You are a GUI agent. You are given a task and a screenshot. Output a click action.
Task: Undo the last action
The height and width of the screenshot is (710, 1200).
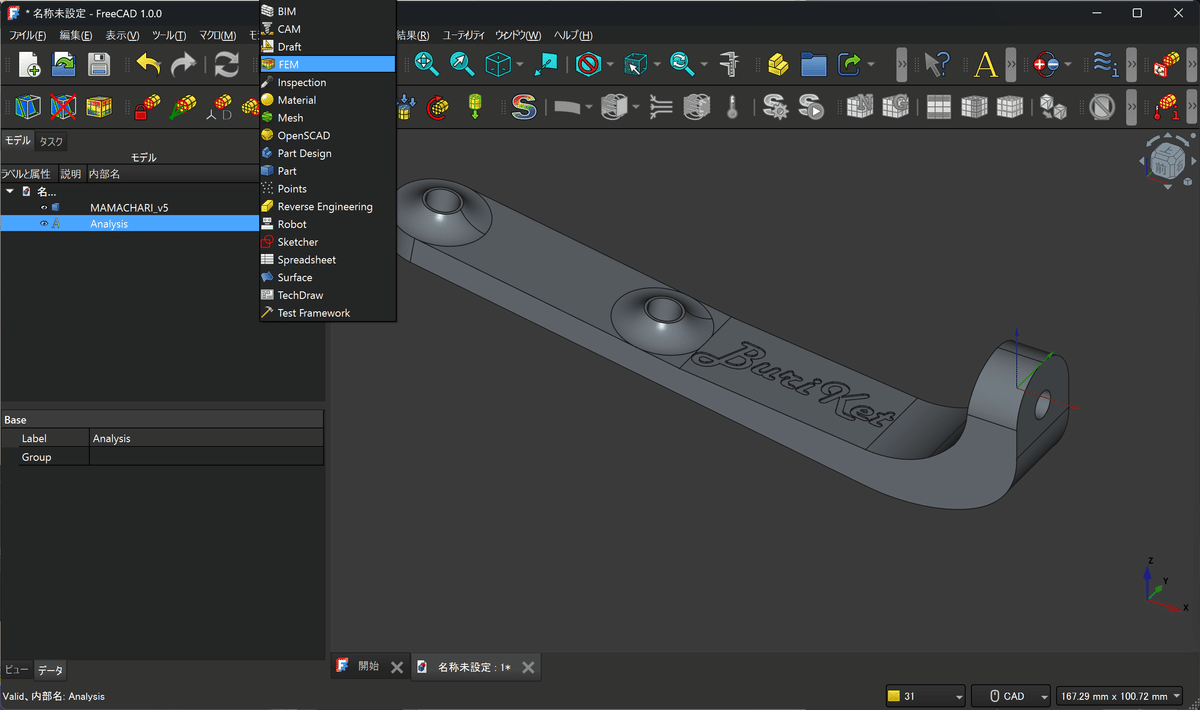coord(149,65)
